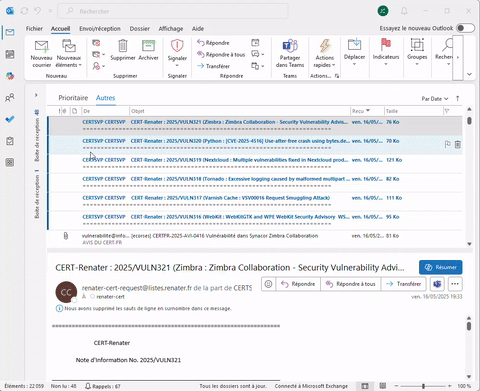This screenshot has height=391, width=480.
Task: Click Transférer in the reading pane
Action: click(x=404, y=284)
